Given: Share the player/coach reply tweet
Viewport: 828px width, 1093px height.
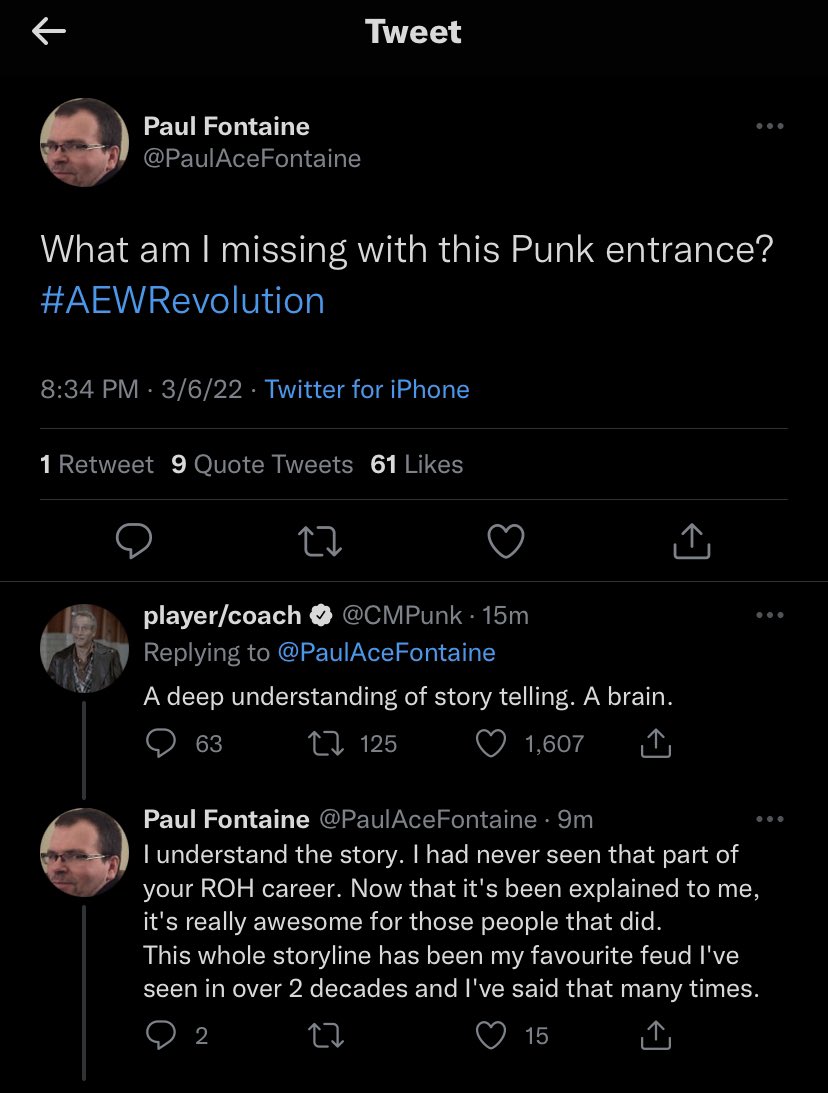Looking at the screenshot, I should point(654,744).
